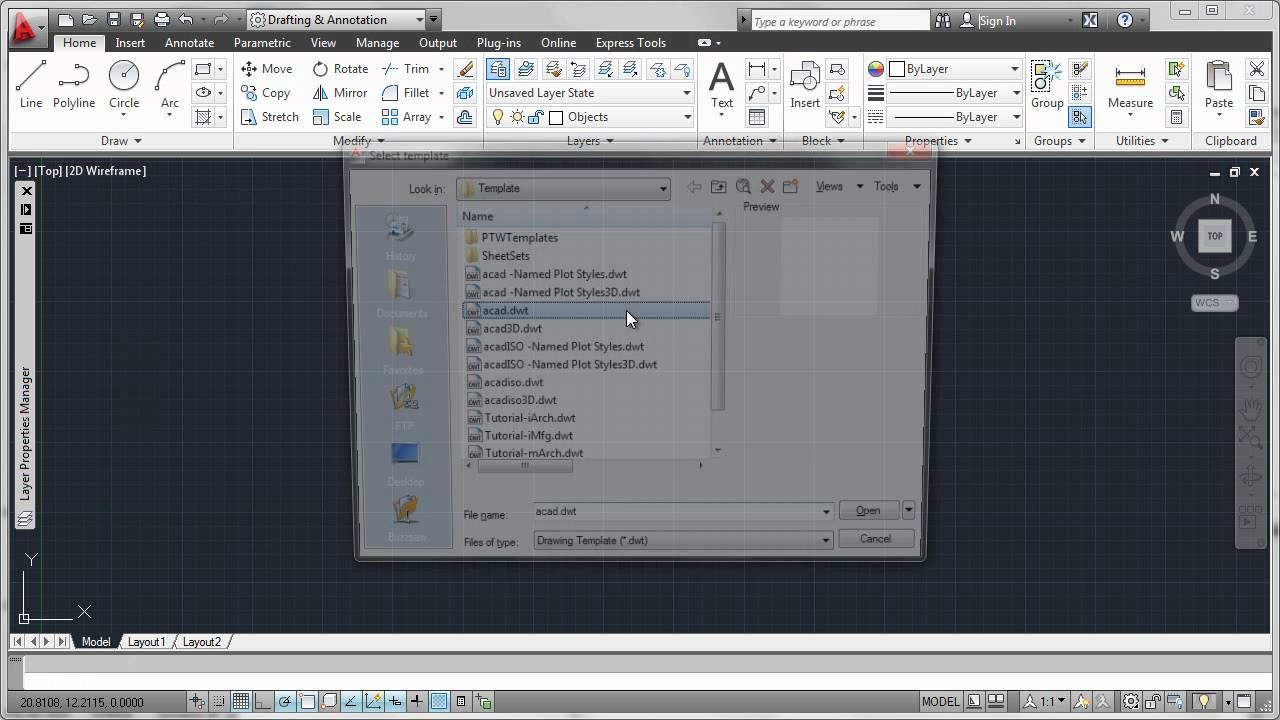Click the Rotate tool
The image size is (1280, 720).
pos(340,69)
